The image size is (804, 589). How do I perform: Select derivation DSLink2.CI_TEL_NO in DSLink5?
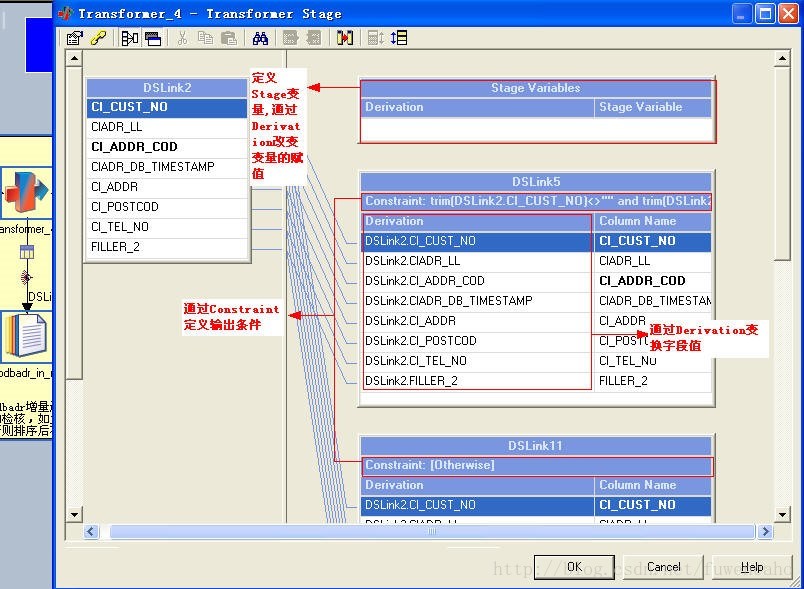(x=477, y=361)
